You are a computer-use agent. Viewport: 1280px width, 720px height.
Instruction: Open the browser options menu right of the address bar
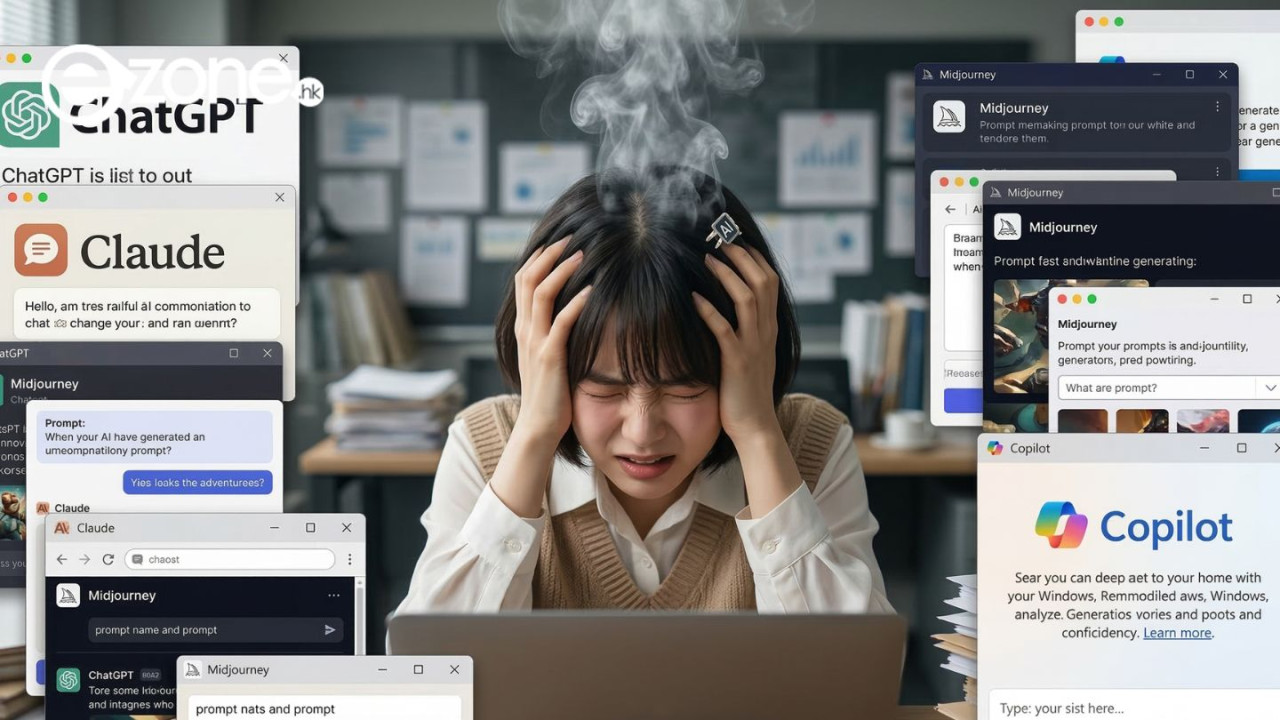click(x=350, y=559)
